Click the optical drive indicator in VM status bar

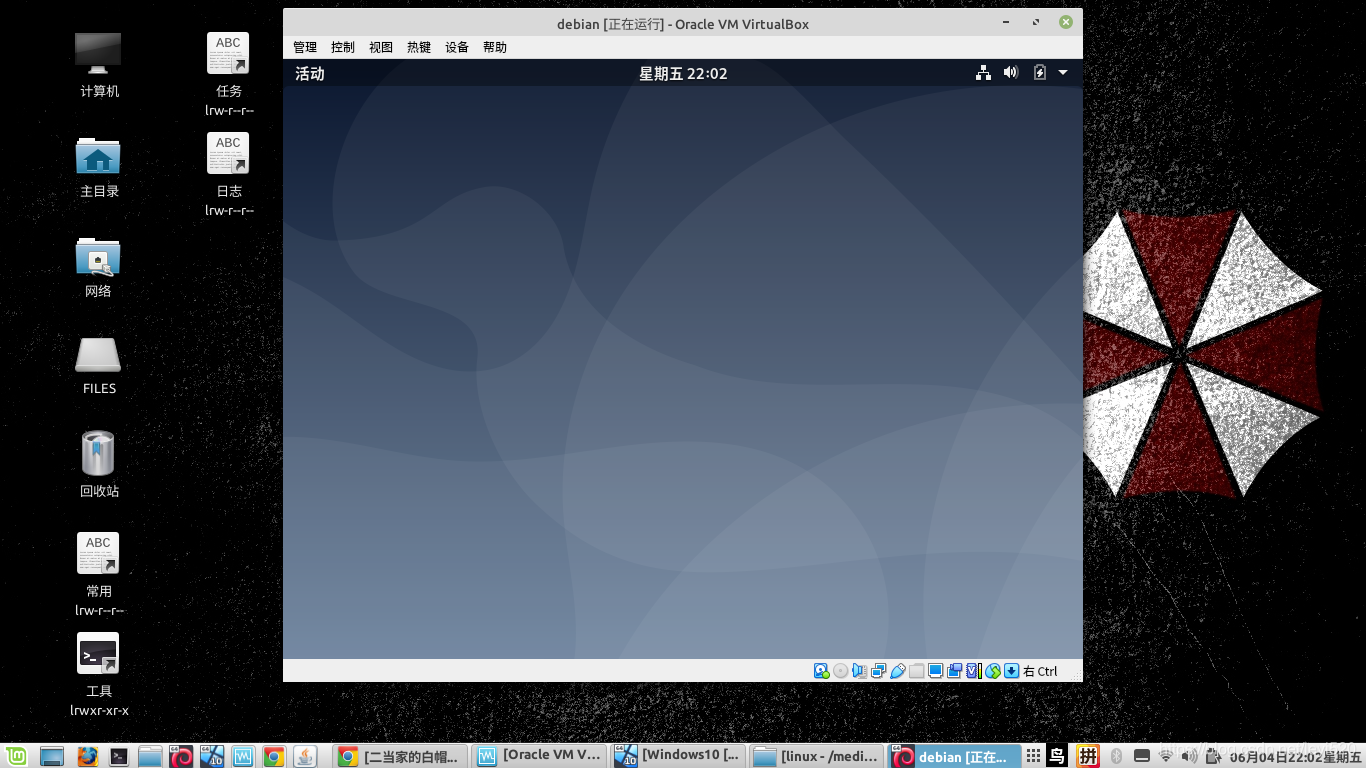tap(841, 671)
